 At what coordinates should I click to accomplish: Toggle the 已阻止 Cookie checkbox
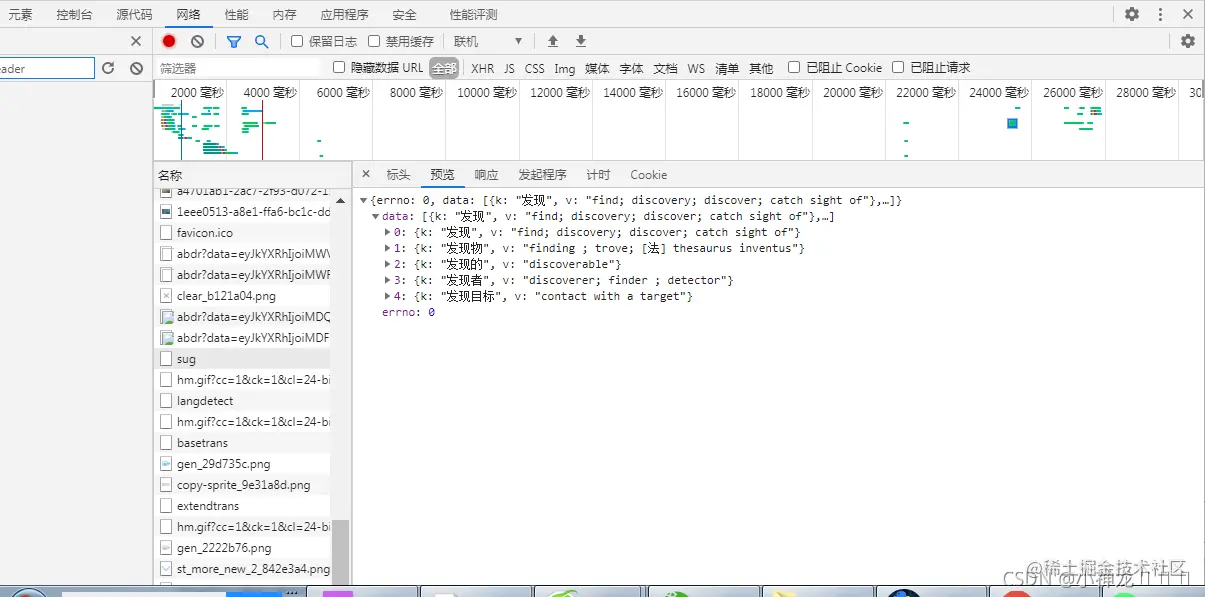pos(794,67)
